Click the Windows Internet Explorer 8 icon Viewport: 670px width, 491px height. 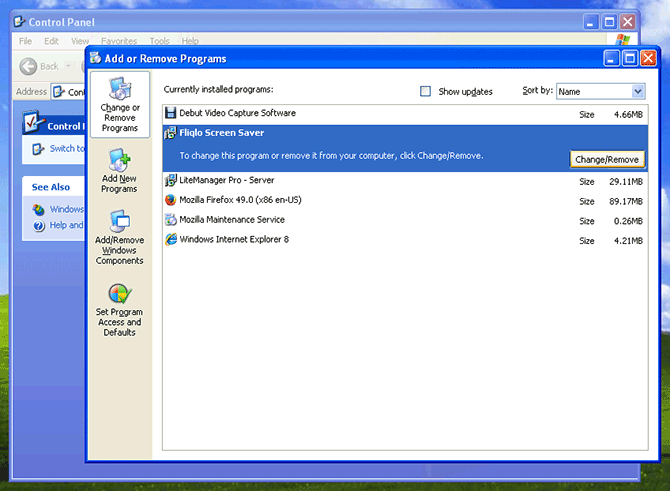[170, 239]
